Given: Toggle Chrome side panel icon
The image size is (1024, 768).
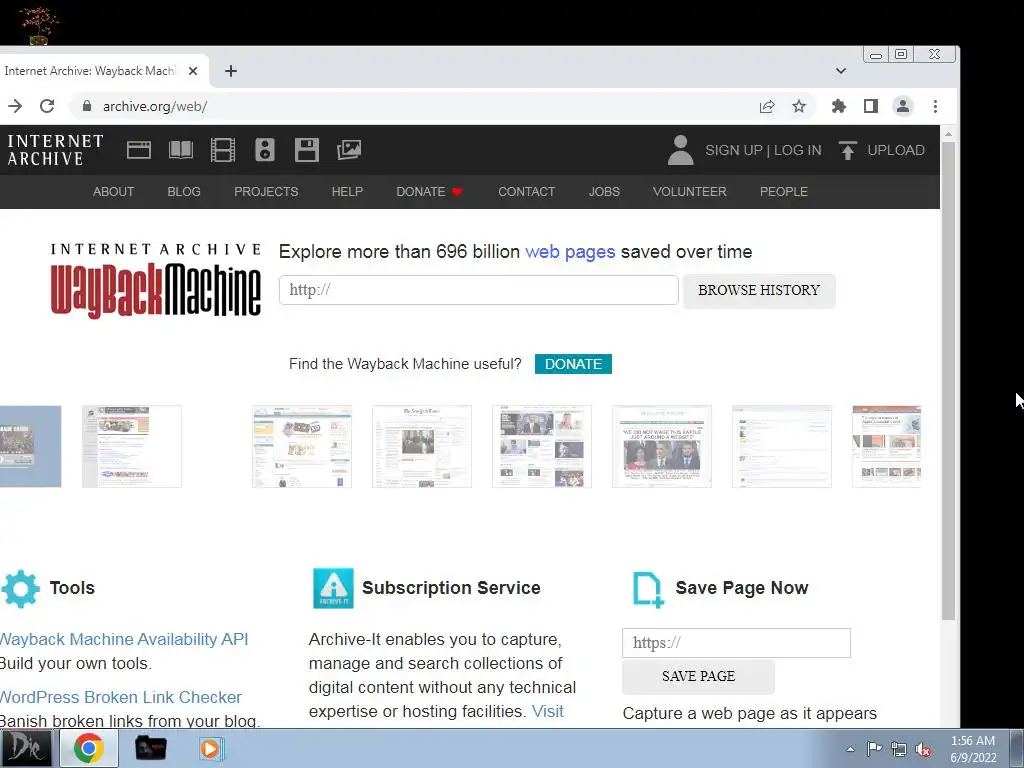Looking at the screenshot, I should 871,106.
